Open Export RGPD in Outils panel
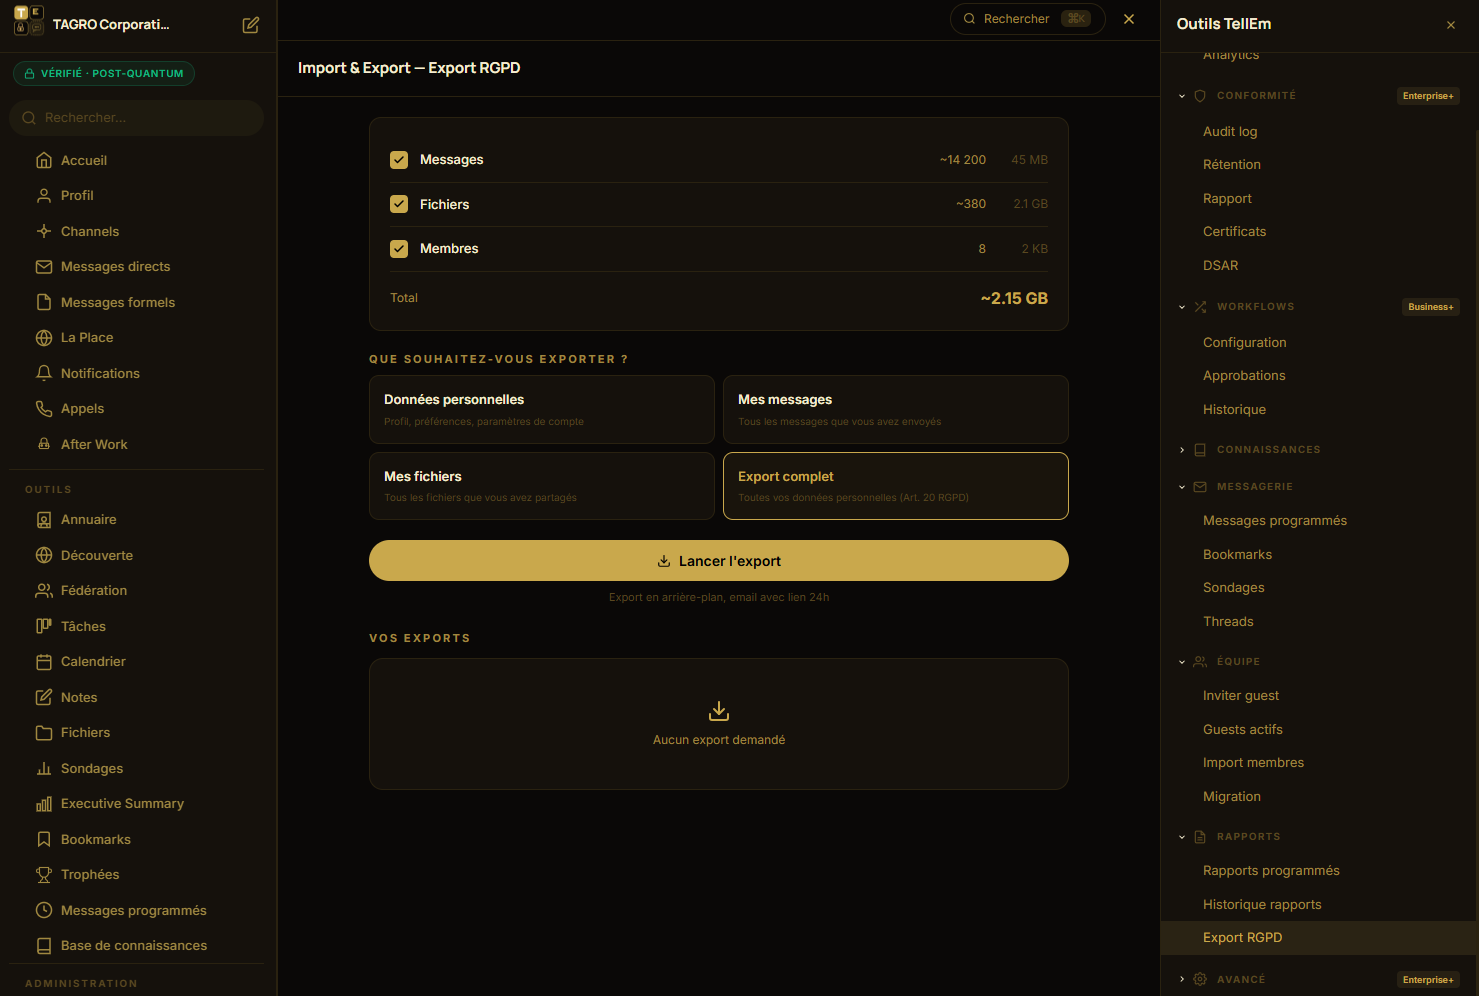 1319,938
